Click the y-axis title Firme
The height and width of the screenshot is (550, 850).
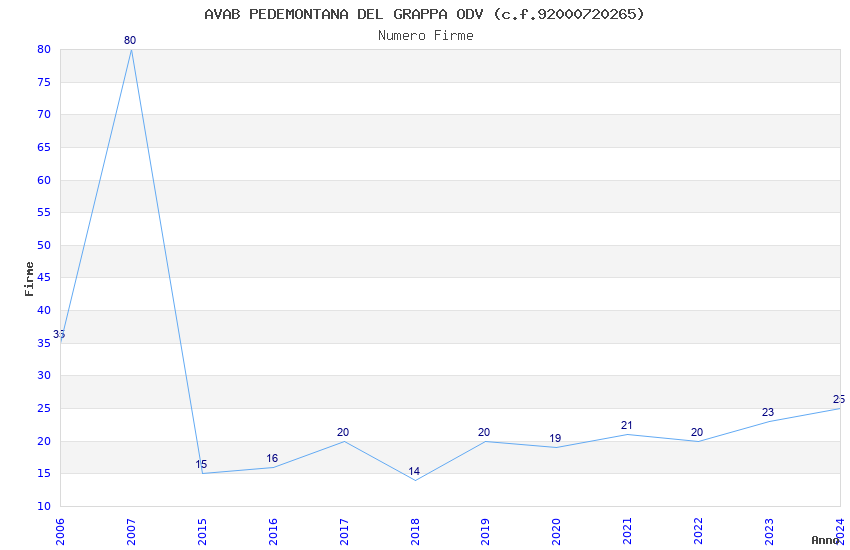coord(29,279)
